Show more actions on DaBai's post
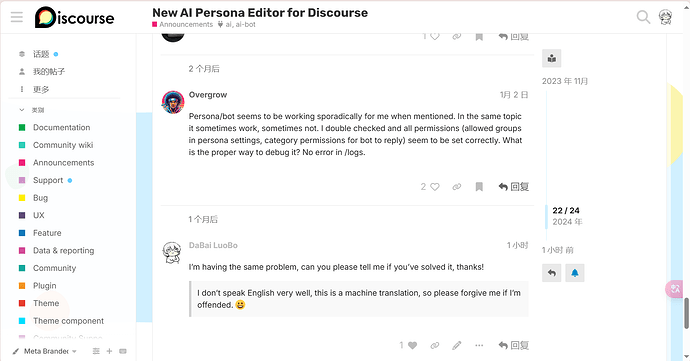 coord(479,346)
